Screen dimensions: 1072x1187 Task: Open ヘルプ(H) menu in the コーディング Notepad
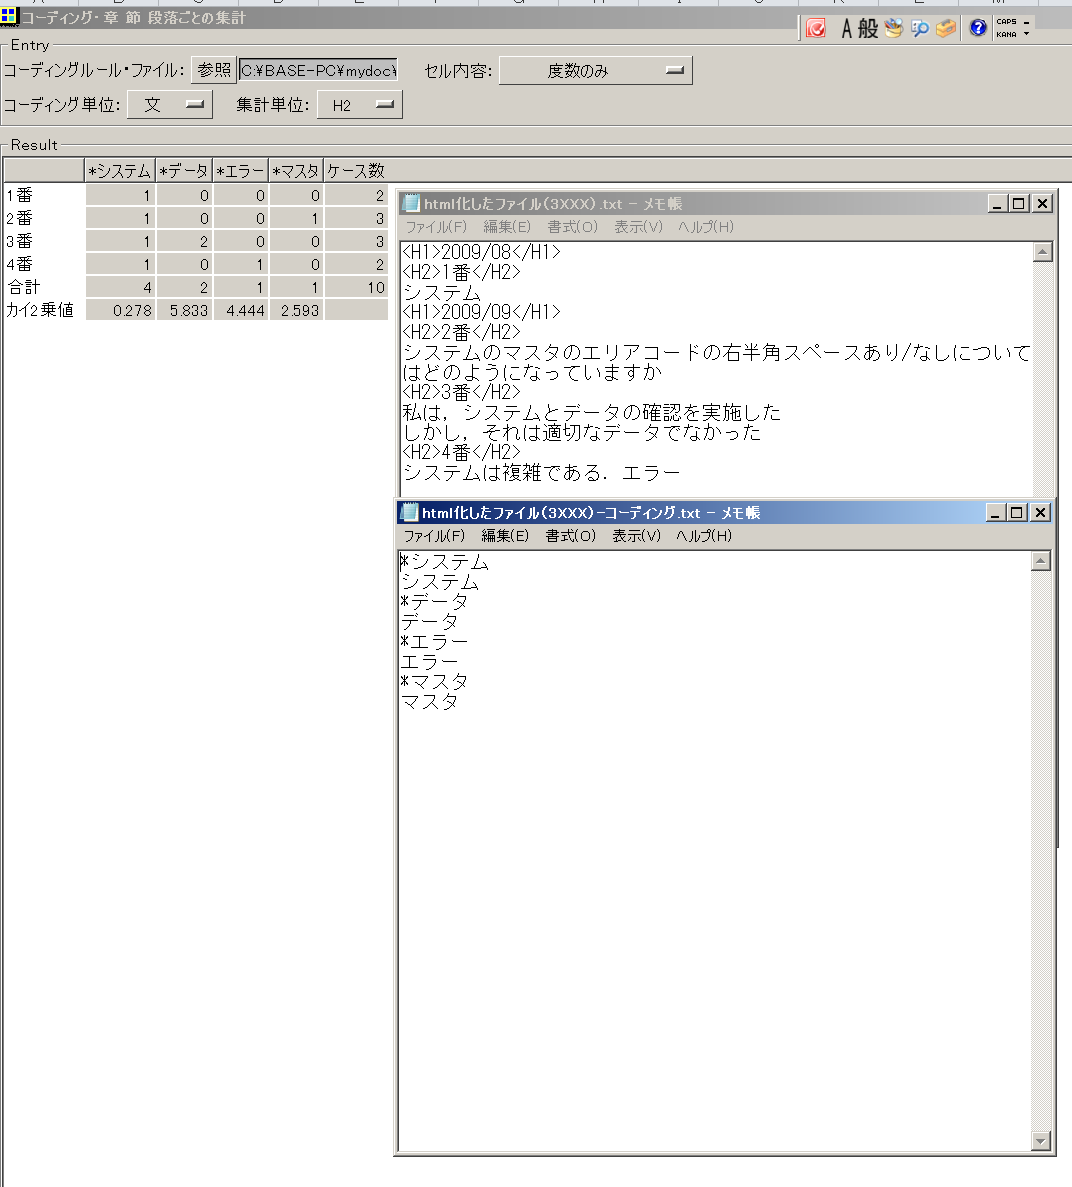tap(703, 535)
